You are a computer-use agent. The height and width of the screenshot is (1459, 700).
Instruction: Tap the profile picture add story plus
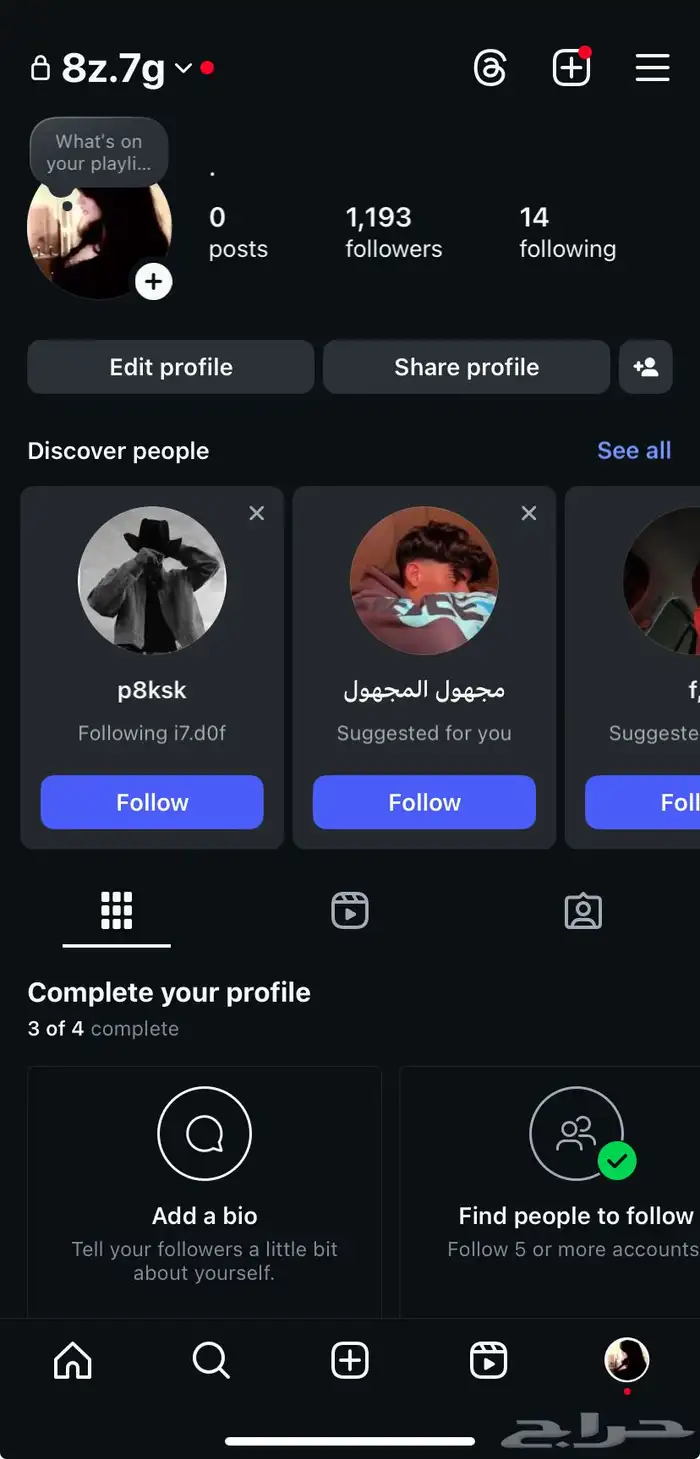click(x=153, y=282)
